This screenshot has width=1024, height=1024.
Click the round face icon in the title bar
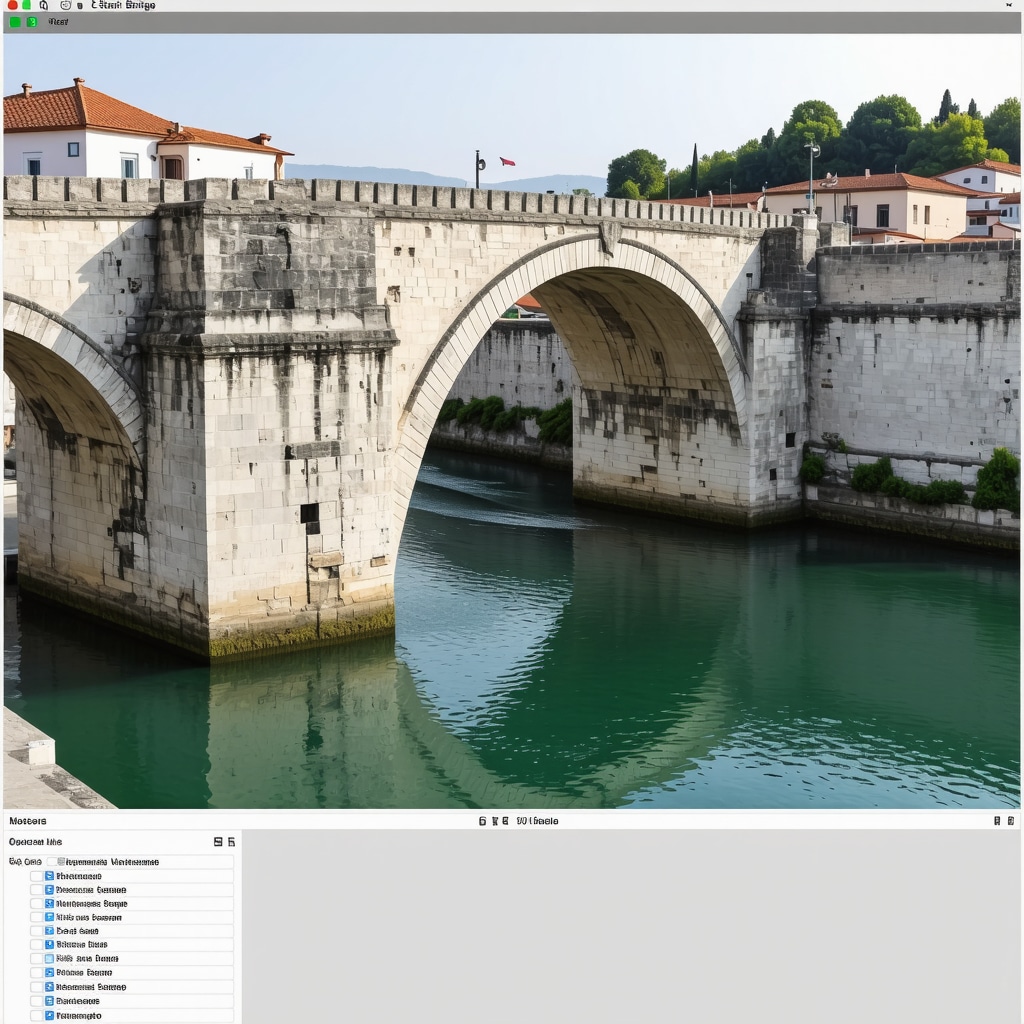click(x=66, y=5)
